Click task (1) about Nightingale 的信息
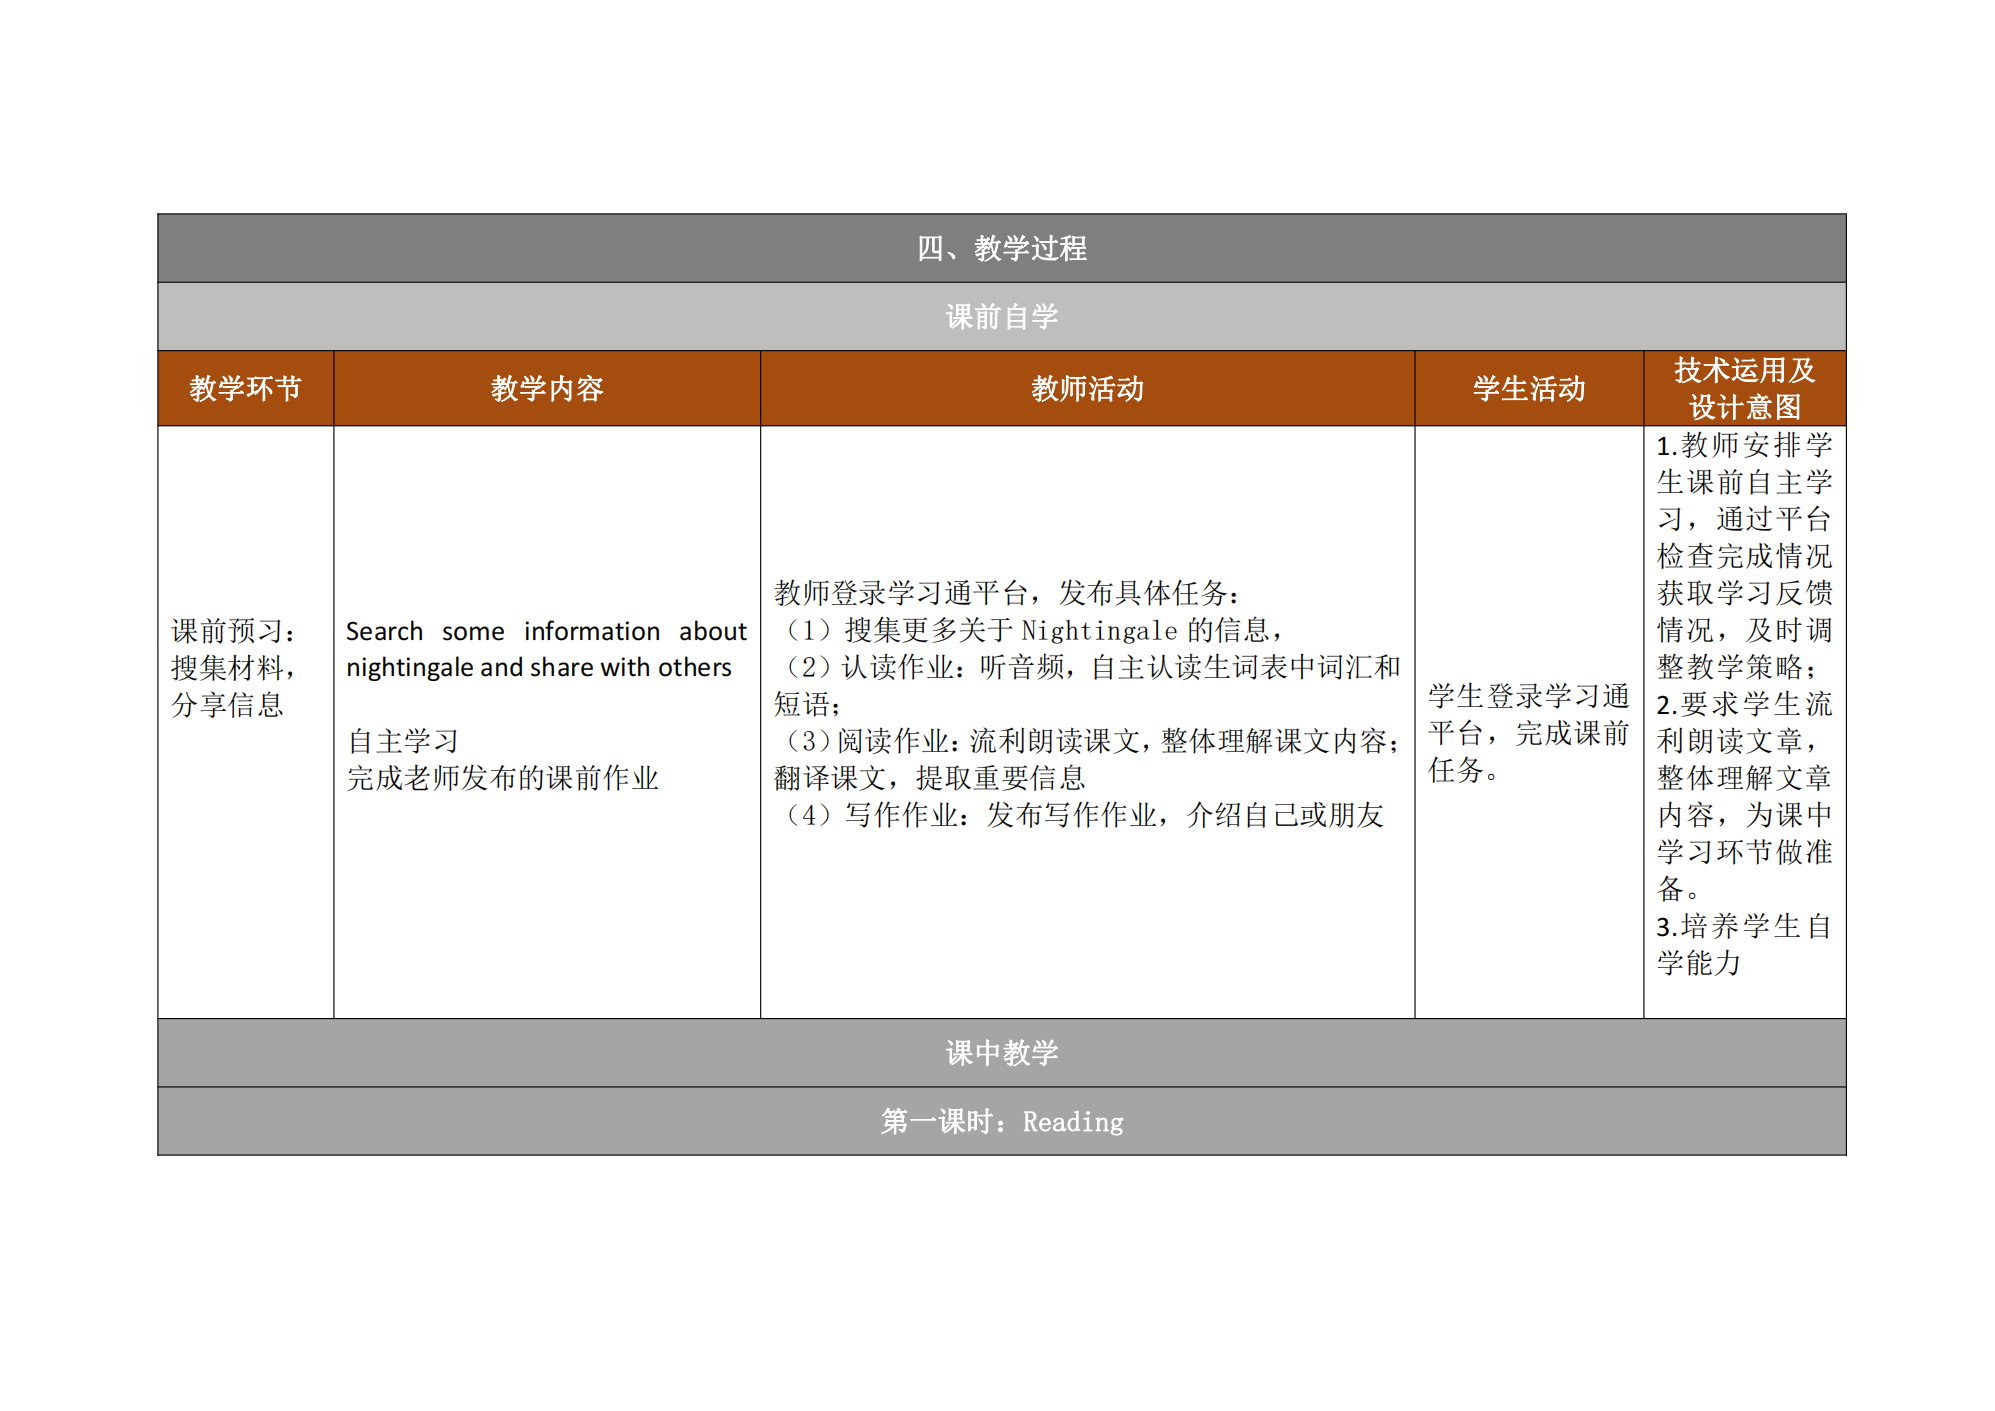This screenshot has height=1411, width=1995. 1029,631
